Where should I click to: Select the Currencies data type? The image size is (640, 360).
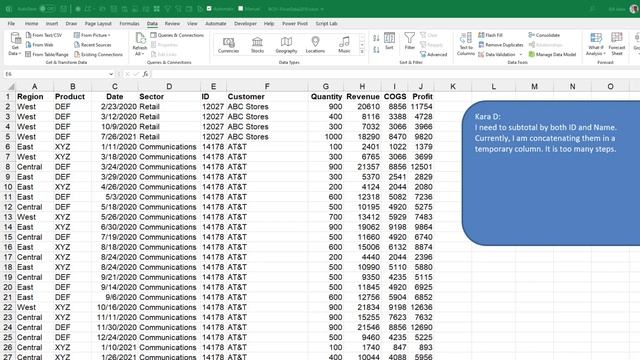click(x=229, y=45)
